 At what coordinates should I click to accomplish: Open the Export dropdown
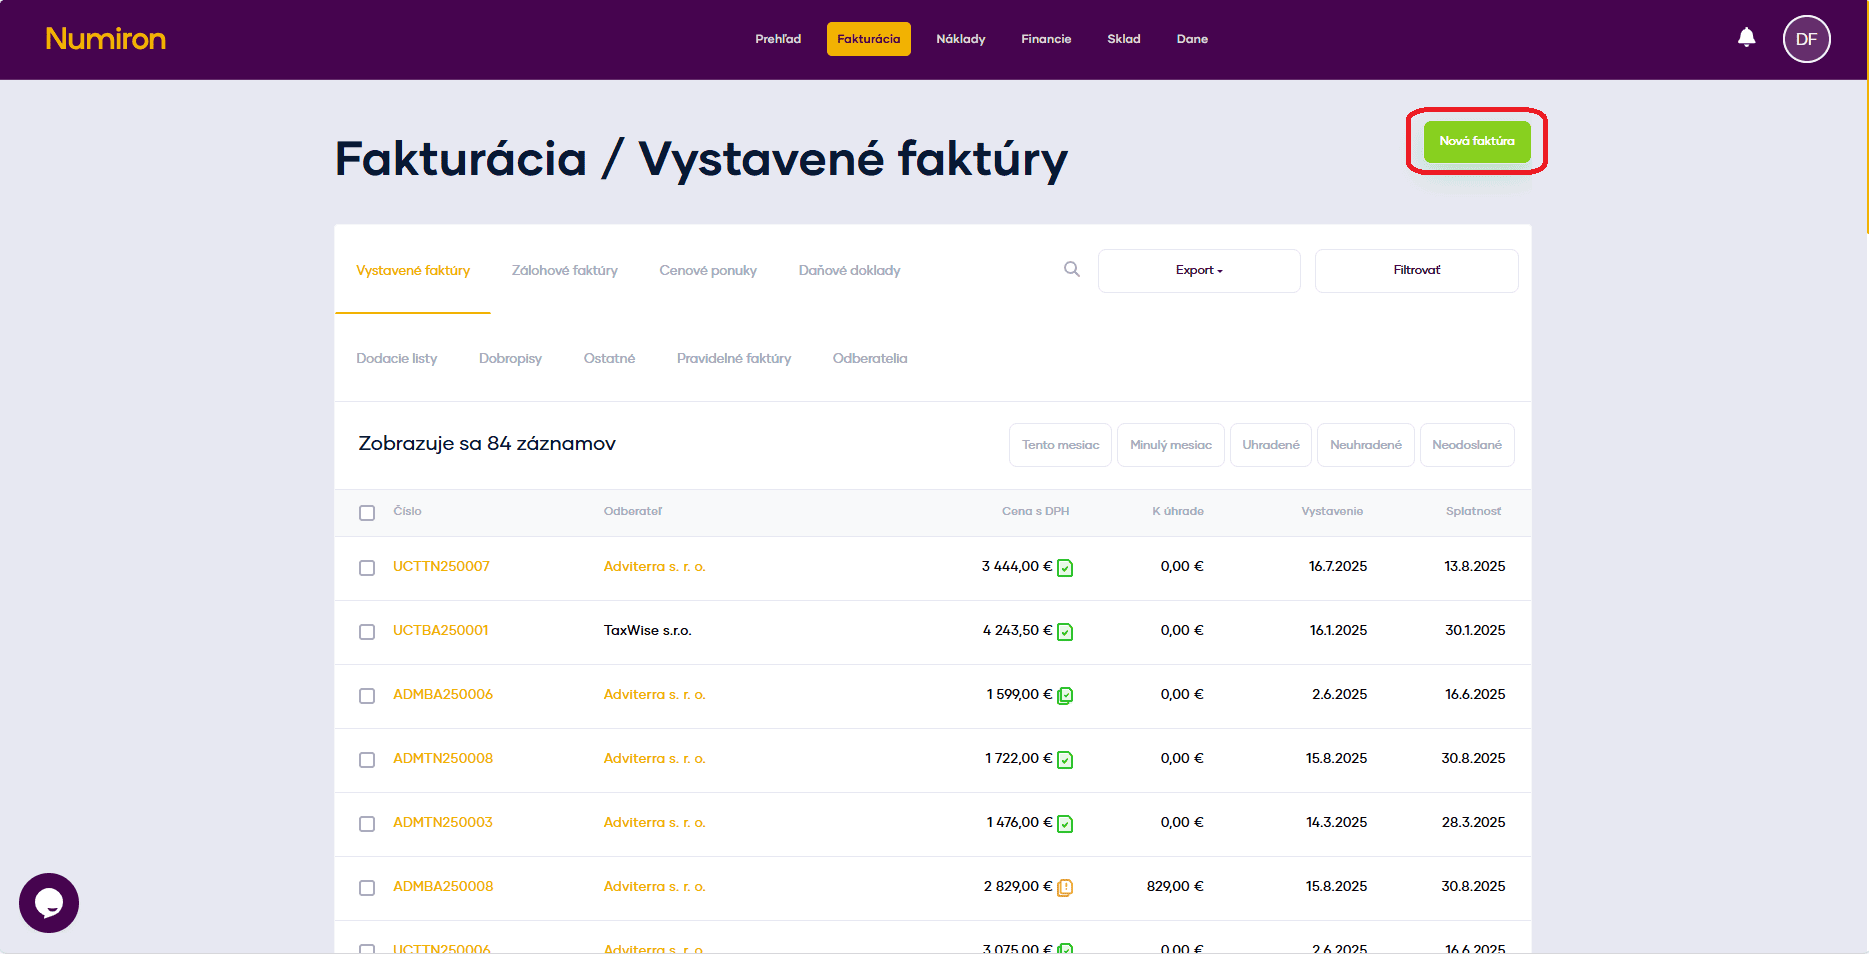tap(1198, 270)
